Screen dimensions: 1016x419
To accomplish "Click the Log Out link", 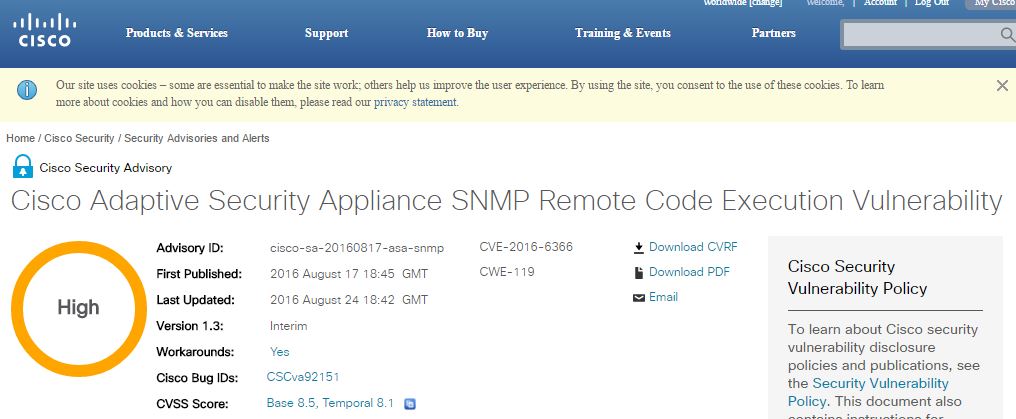I will (931, 3).
